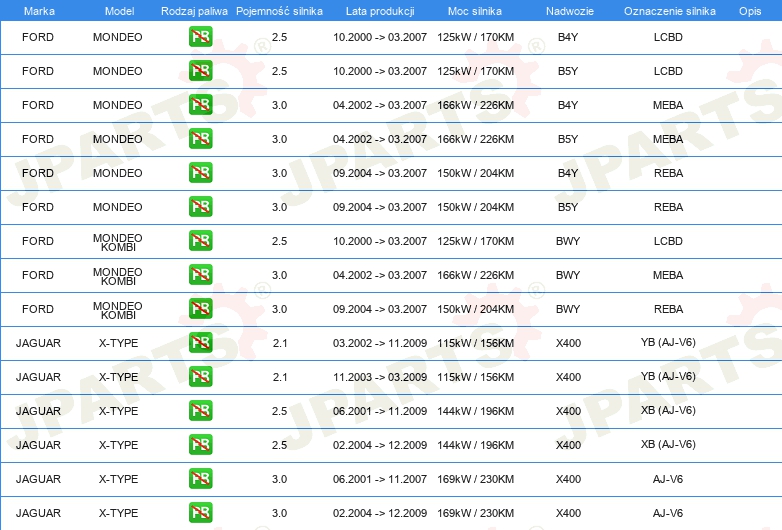782x530 pixels.
Task: Click 144kW / 196KM in 06.2001 row
Action: click(475, 411)
